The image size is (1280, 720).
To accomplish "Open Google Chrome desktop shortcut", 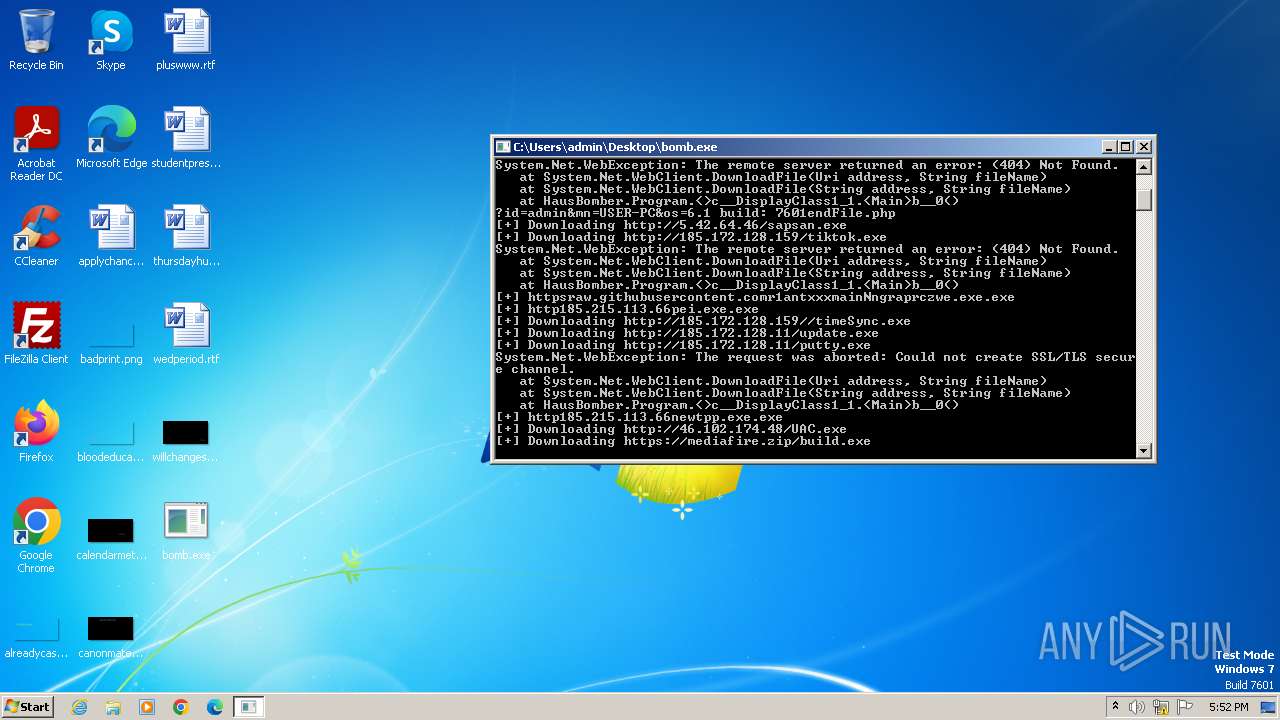I will 36,537.
